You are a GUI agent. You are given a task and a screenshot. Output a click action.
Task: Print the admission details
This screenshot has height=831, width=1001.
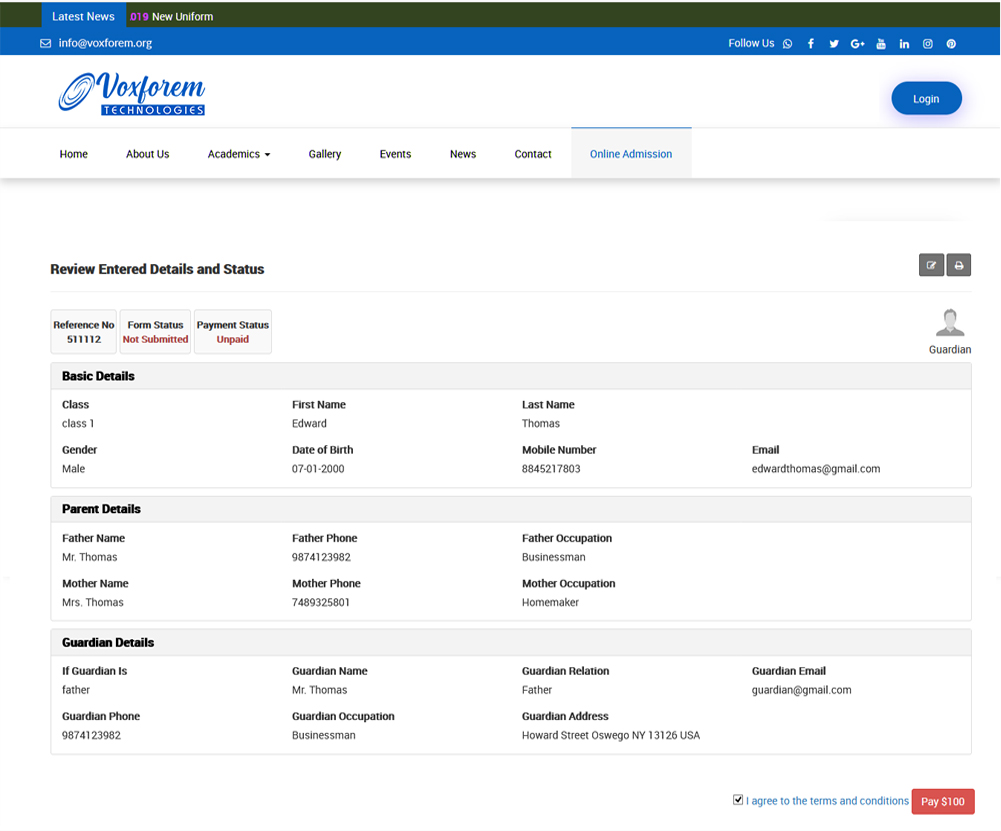(959, 265)
